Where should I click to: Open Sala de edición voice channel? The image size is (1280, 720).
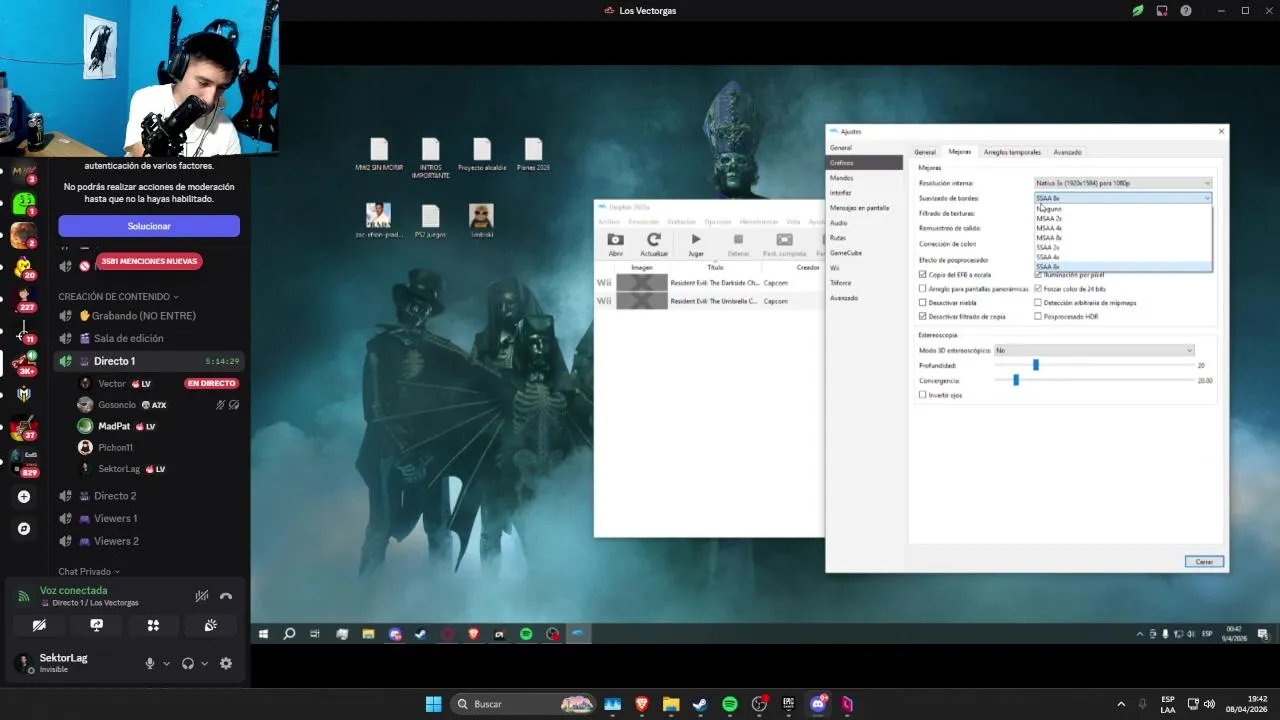[x=149, y=338]
